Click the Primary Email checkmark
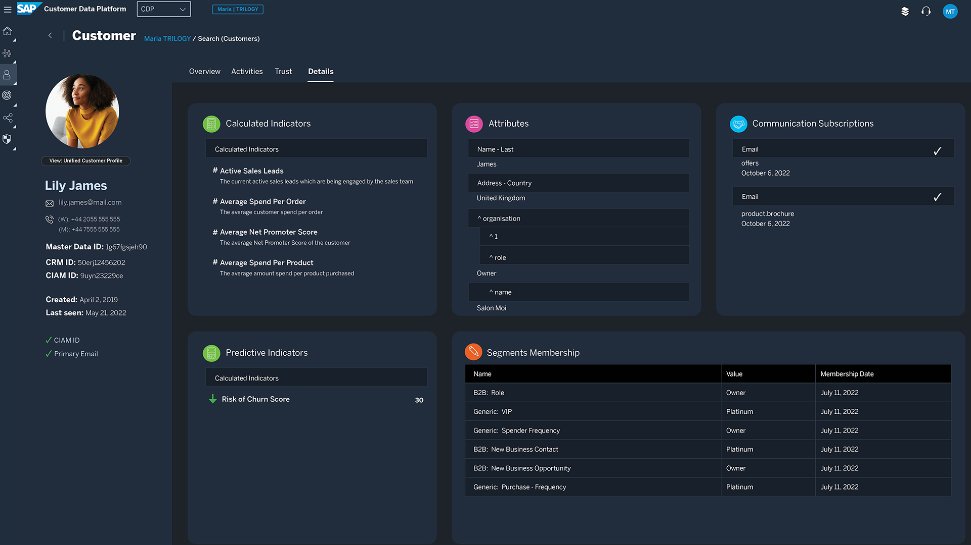 coord(49,354)
